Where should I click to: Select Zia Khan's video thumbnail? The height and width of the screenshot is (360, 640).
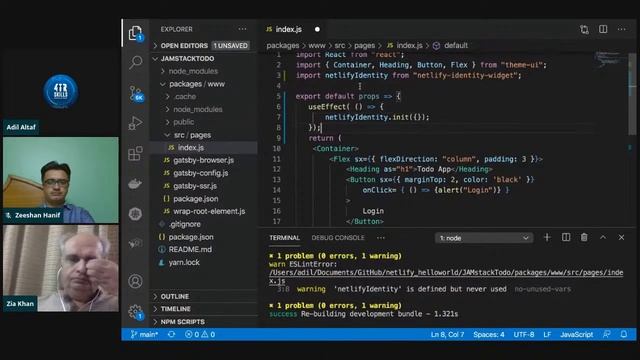tap(61, 269)
